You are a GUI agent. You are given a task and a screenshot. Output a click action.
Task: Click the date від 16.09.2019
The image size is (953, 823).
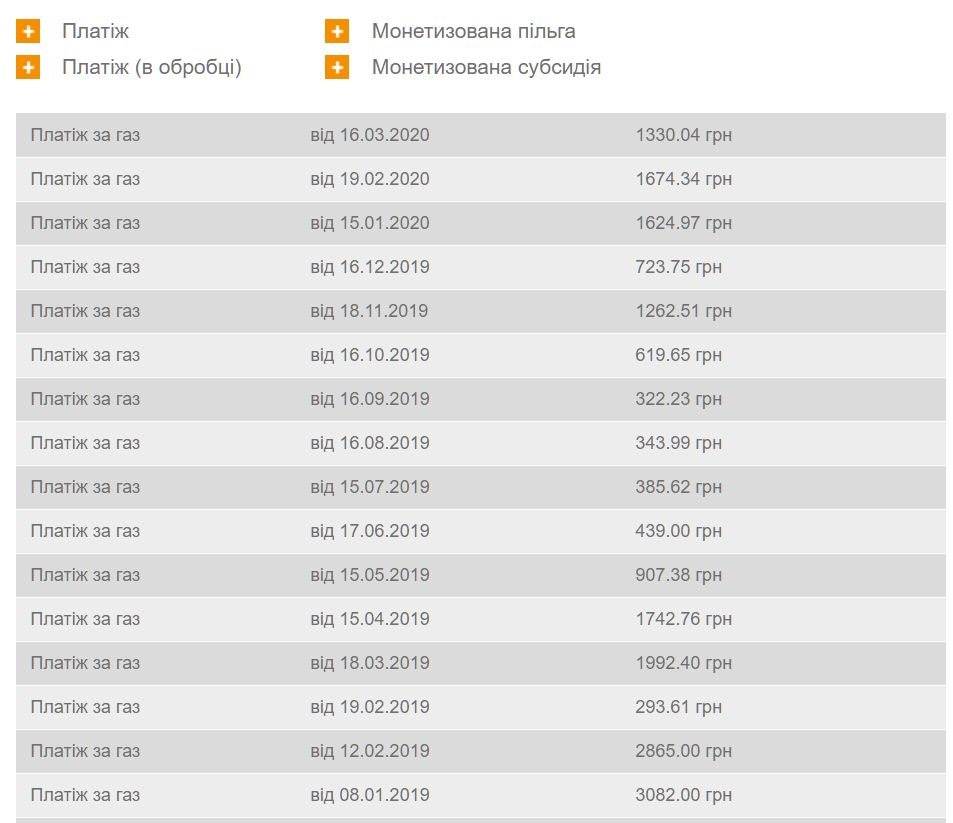click(x=369, y=399)
